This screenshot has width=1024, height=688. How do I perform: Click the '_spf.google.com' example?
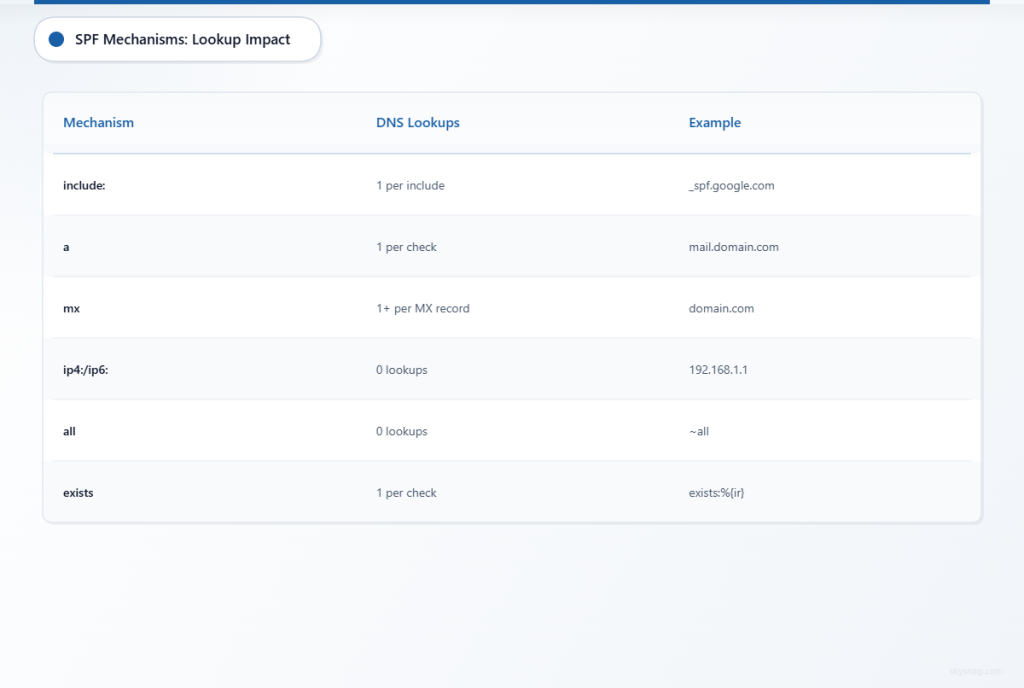731,185
